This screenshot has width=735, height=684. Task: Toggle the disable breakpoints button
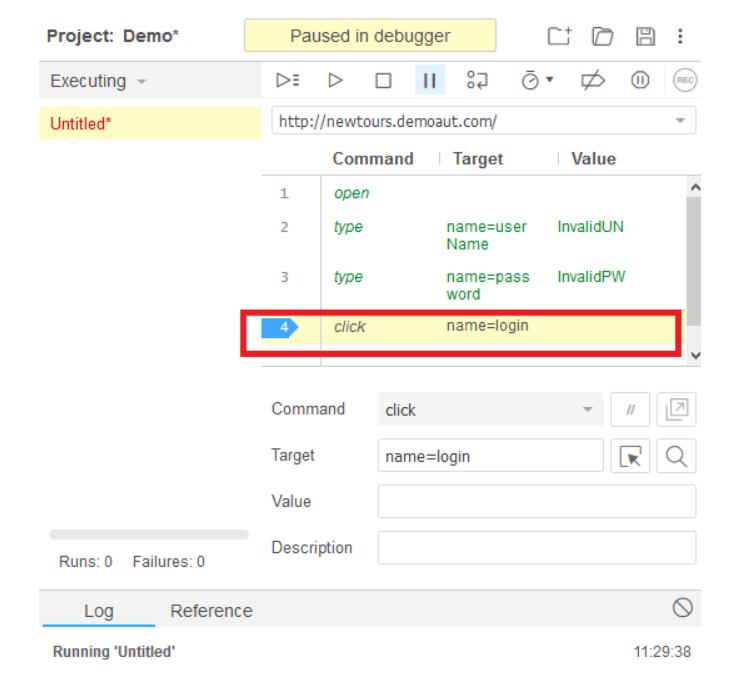pyautogui.click(x=593, y=81)
